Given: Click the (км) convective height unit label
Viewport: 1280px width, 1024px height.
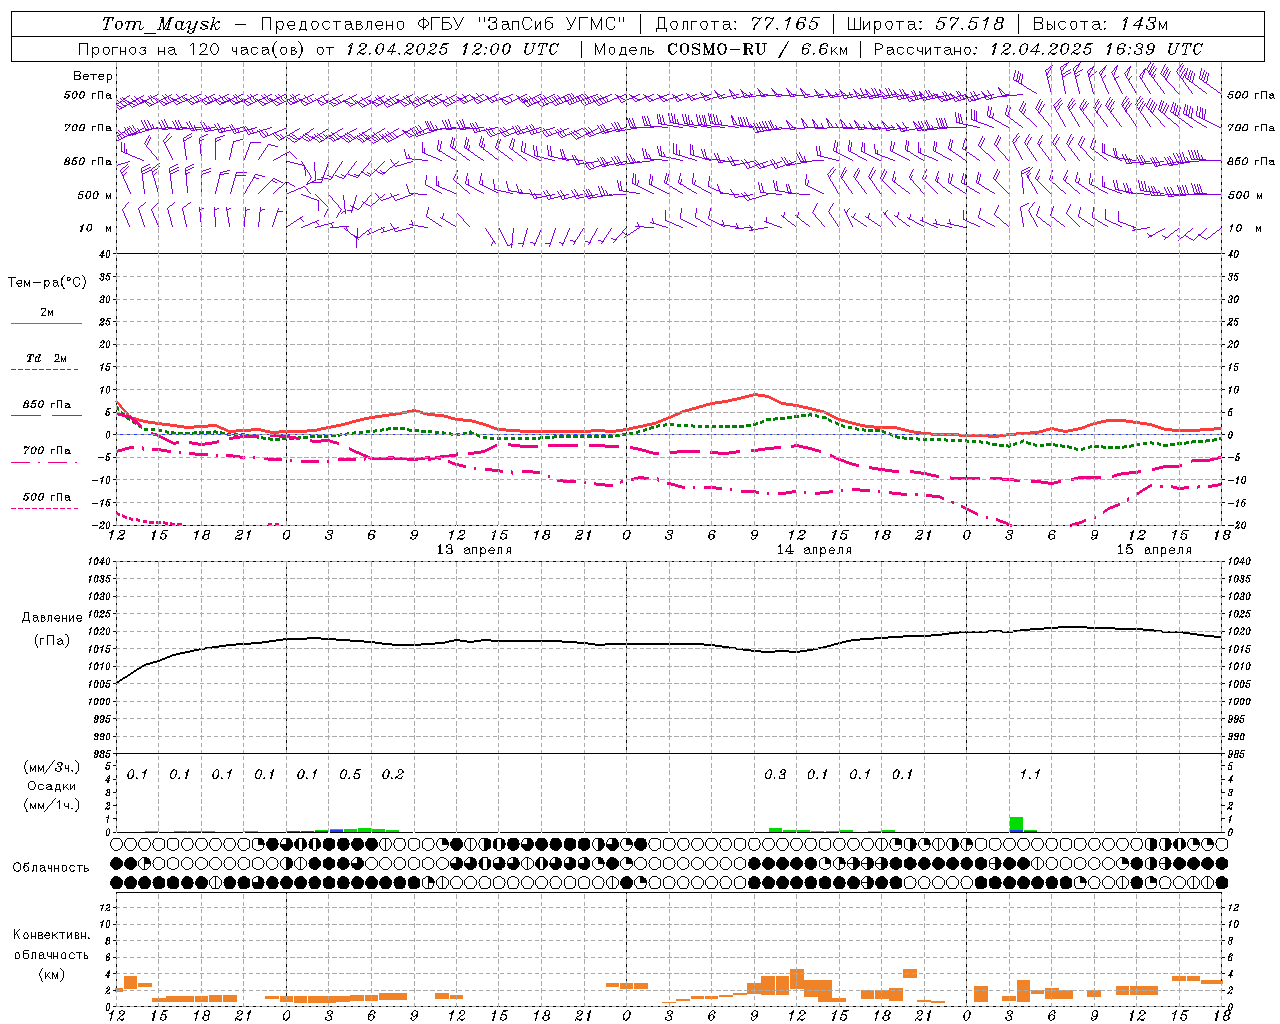Looking at the screenshot, I should tap(51, 974).
